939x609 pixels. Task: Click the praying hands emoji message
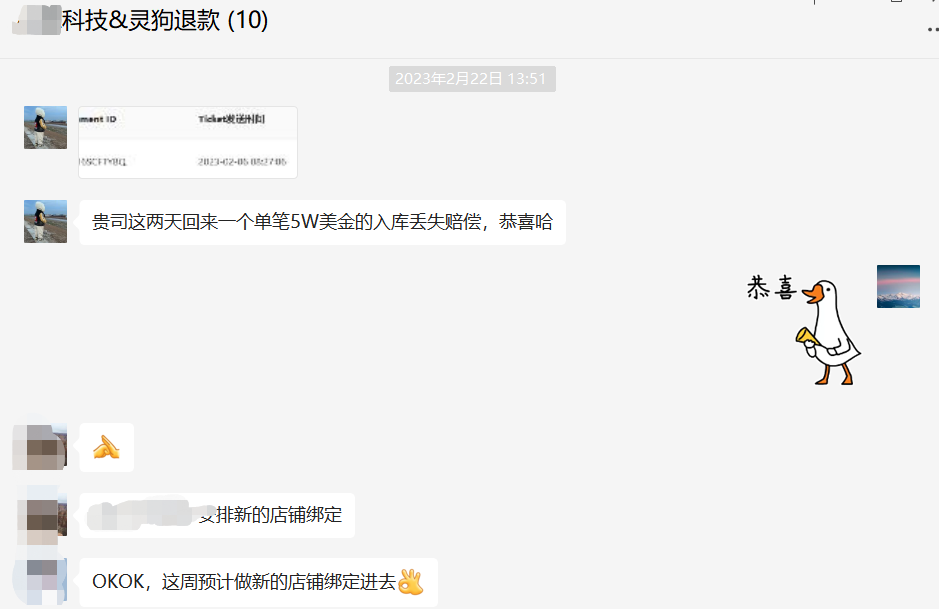(106, 447)
